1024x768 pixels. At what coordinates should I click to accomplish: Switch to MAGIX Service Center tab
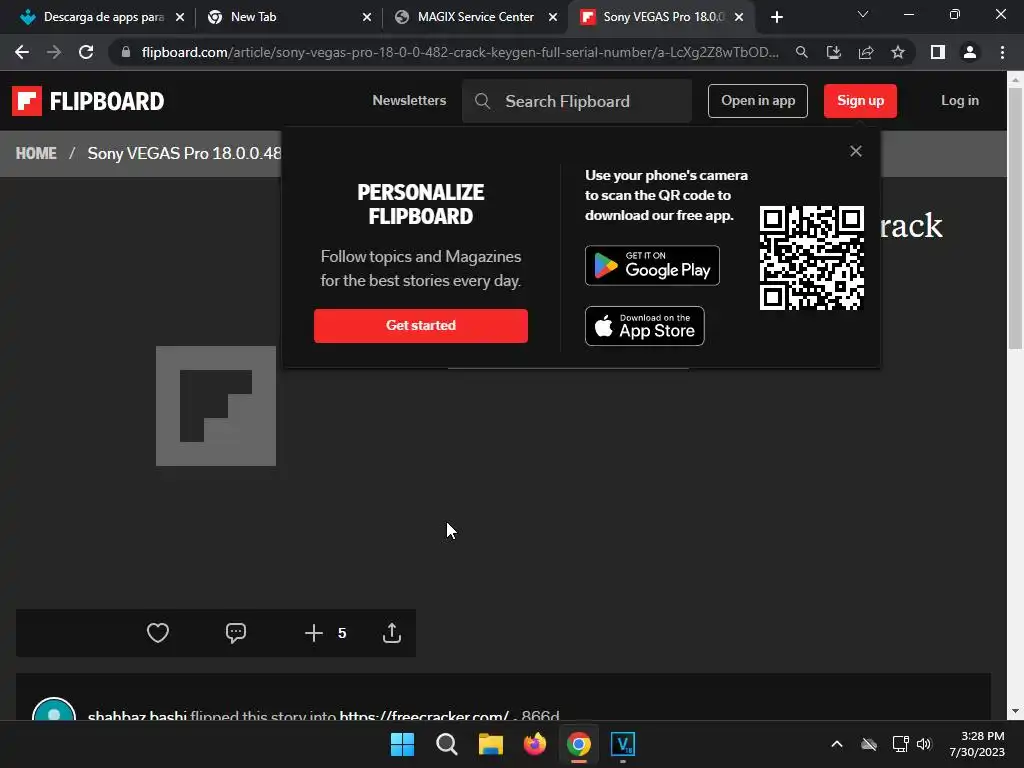coord(475,17)
